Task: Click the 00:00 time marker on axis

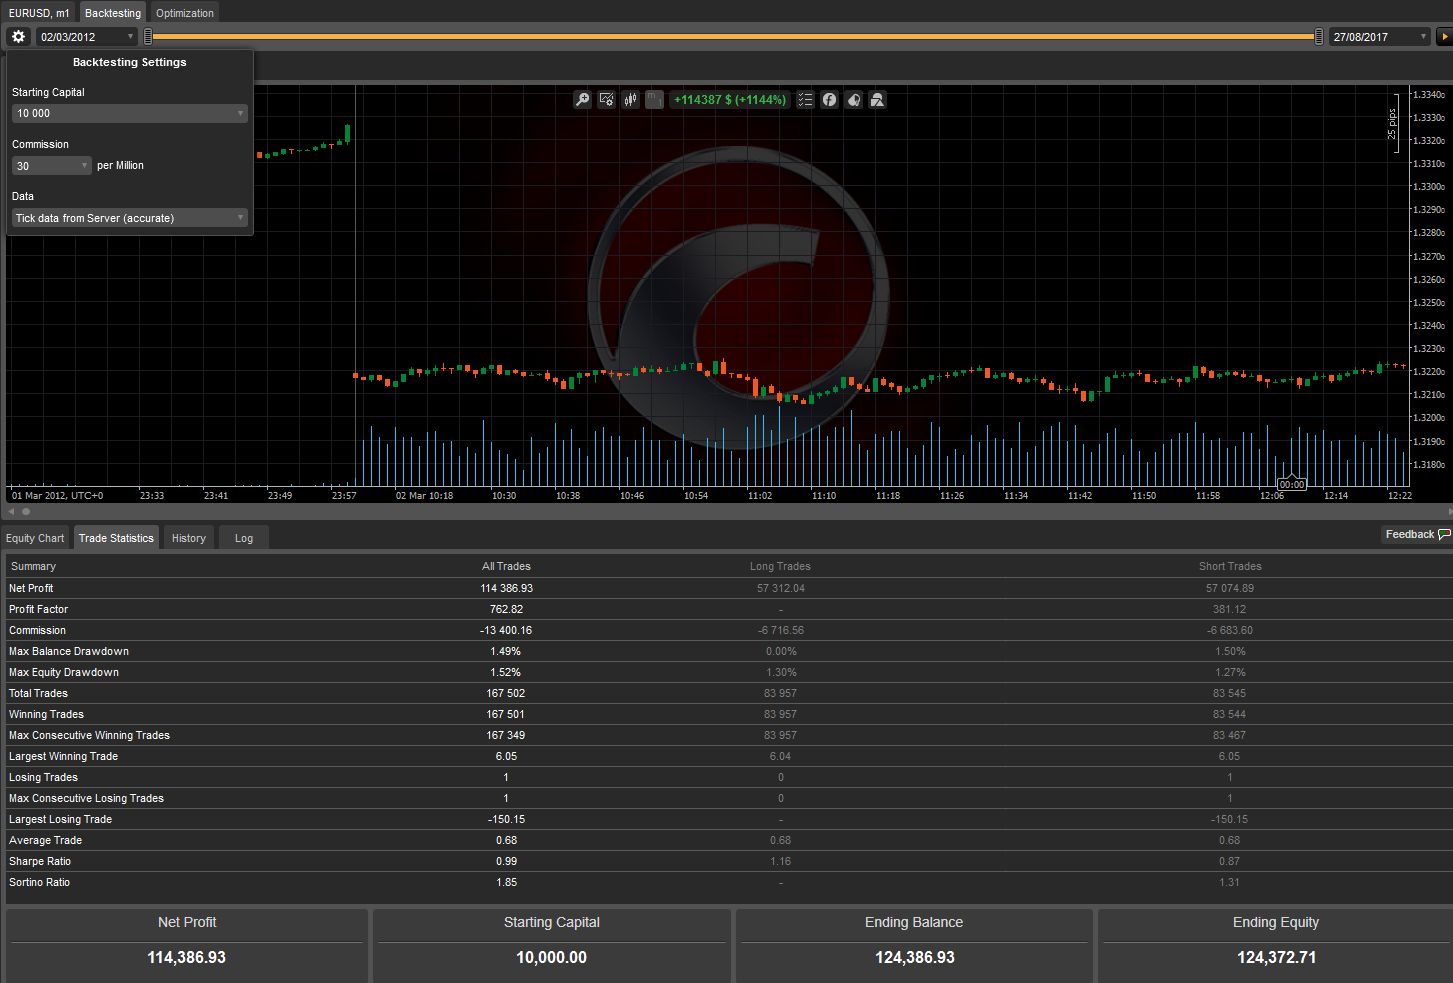Action: click(x=1292, y=485)
